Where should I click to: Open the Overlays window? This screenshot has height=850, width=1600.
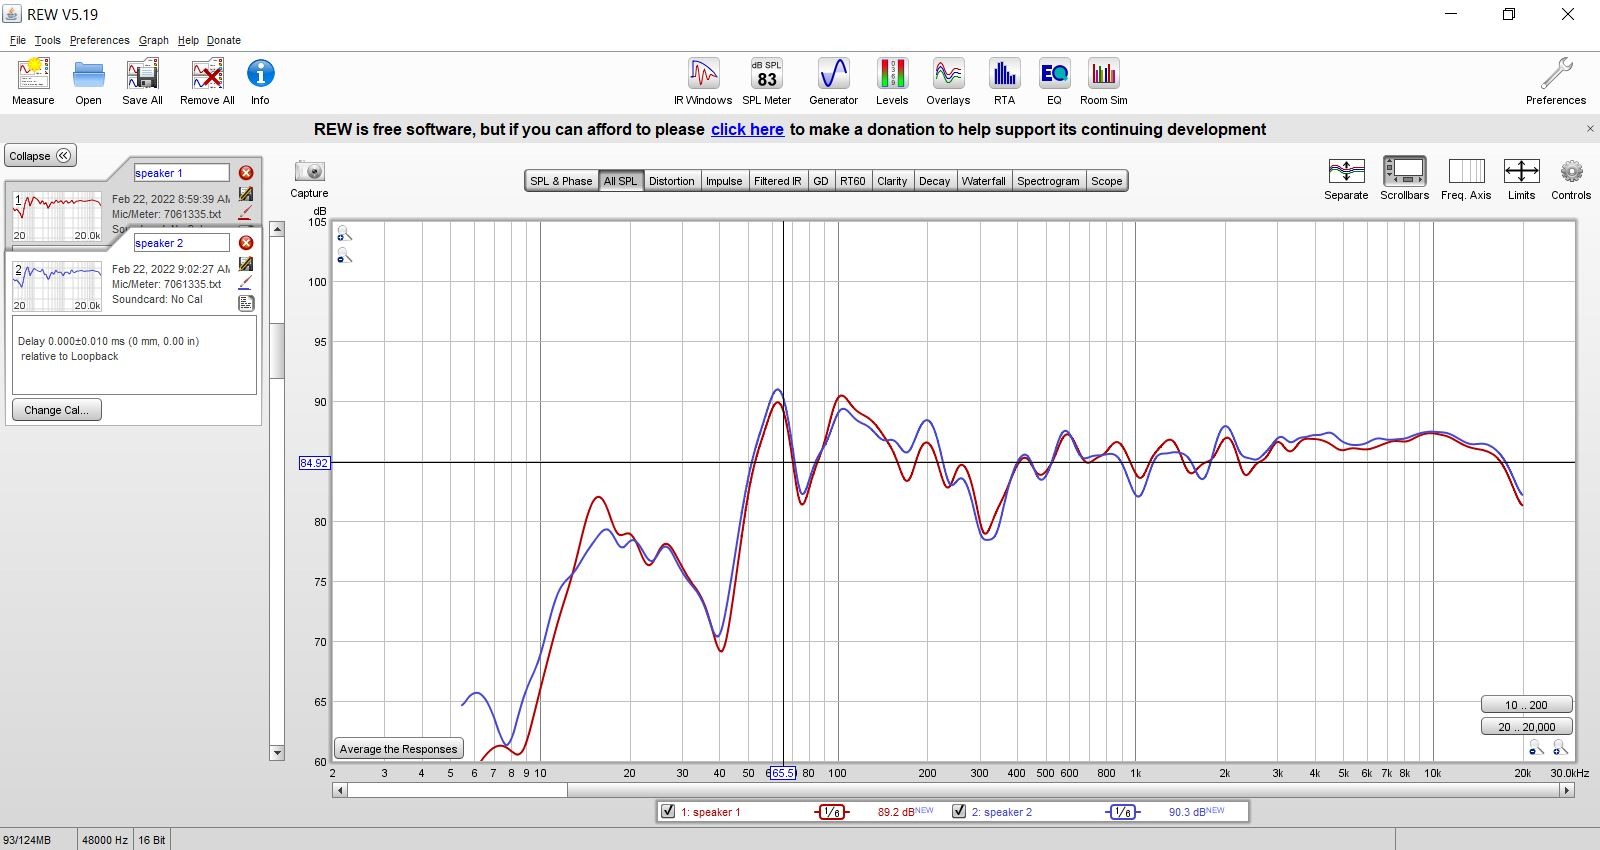click(948, 81)
